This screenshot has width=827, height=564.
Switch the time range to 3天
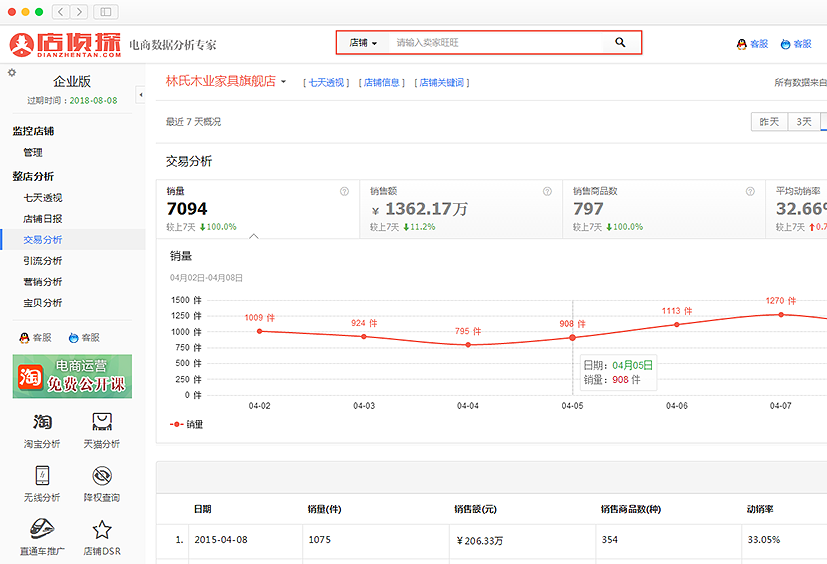pyautogui.click(x=803, y=122)
